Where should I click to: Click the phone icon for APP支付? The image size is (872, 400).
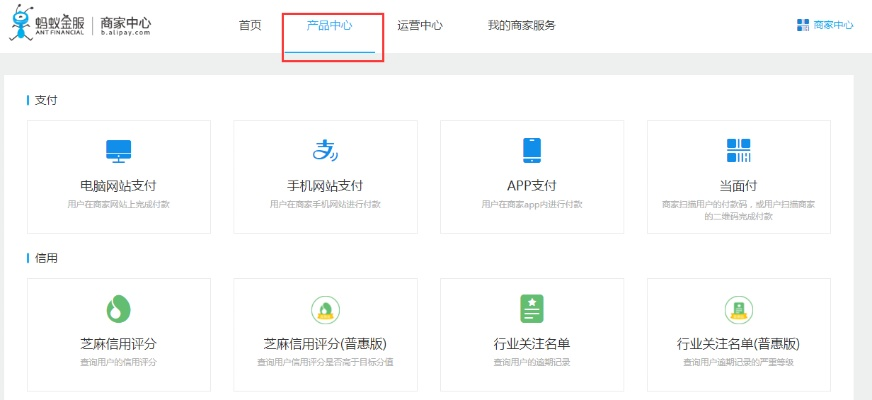[x=532, y=151]
